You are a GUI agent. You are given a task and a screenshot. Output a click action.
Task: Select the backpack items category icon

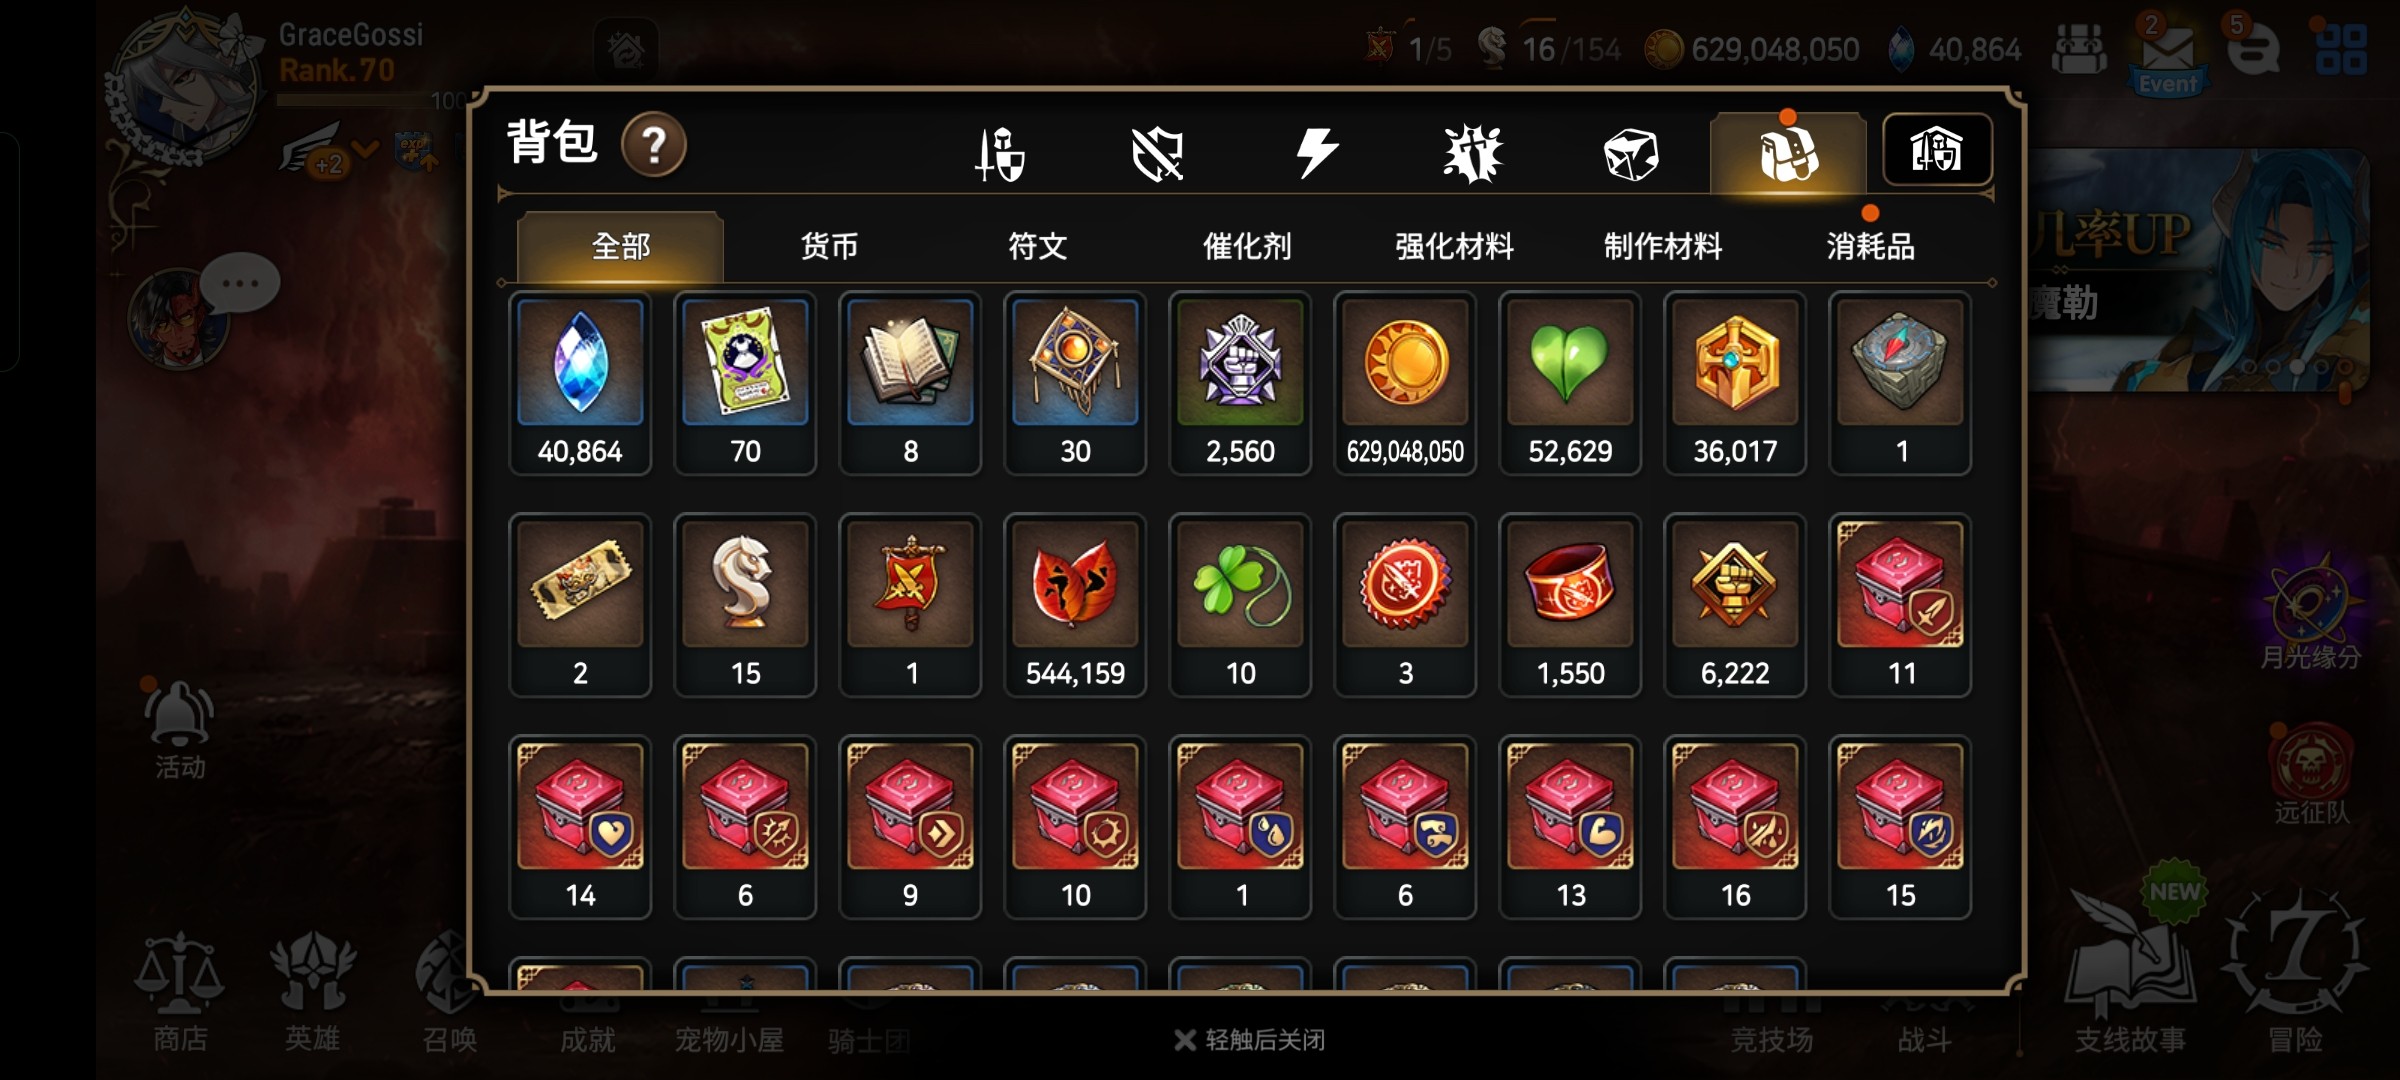pos(1788,154)
